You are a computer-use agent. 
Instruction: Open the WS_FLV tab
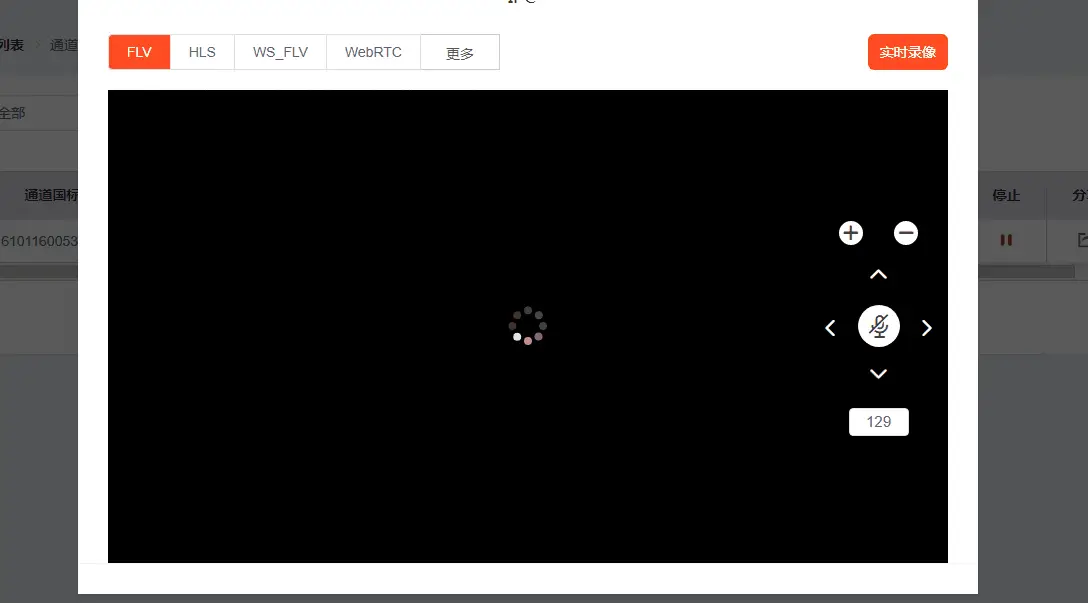click(x=280, y=52)
